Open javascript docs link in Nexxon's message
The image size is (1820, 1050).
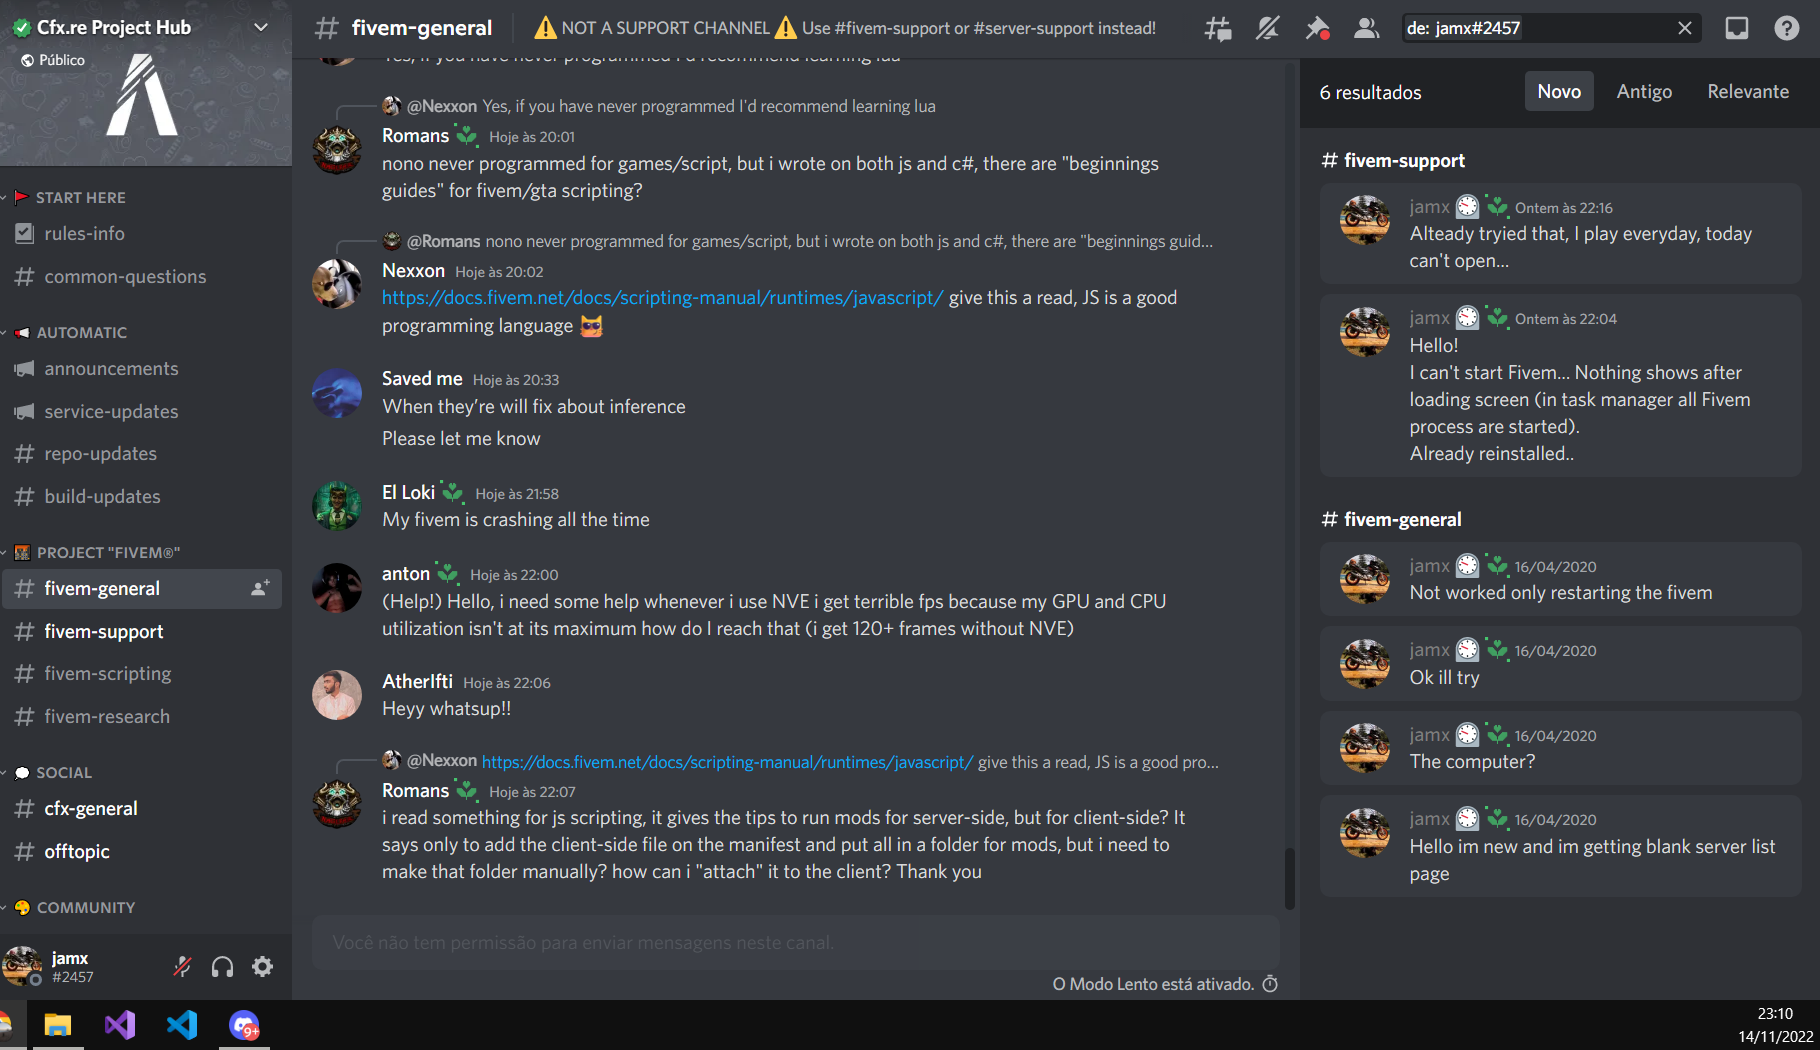(662, 297)
